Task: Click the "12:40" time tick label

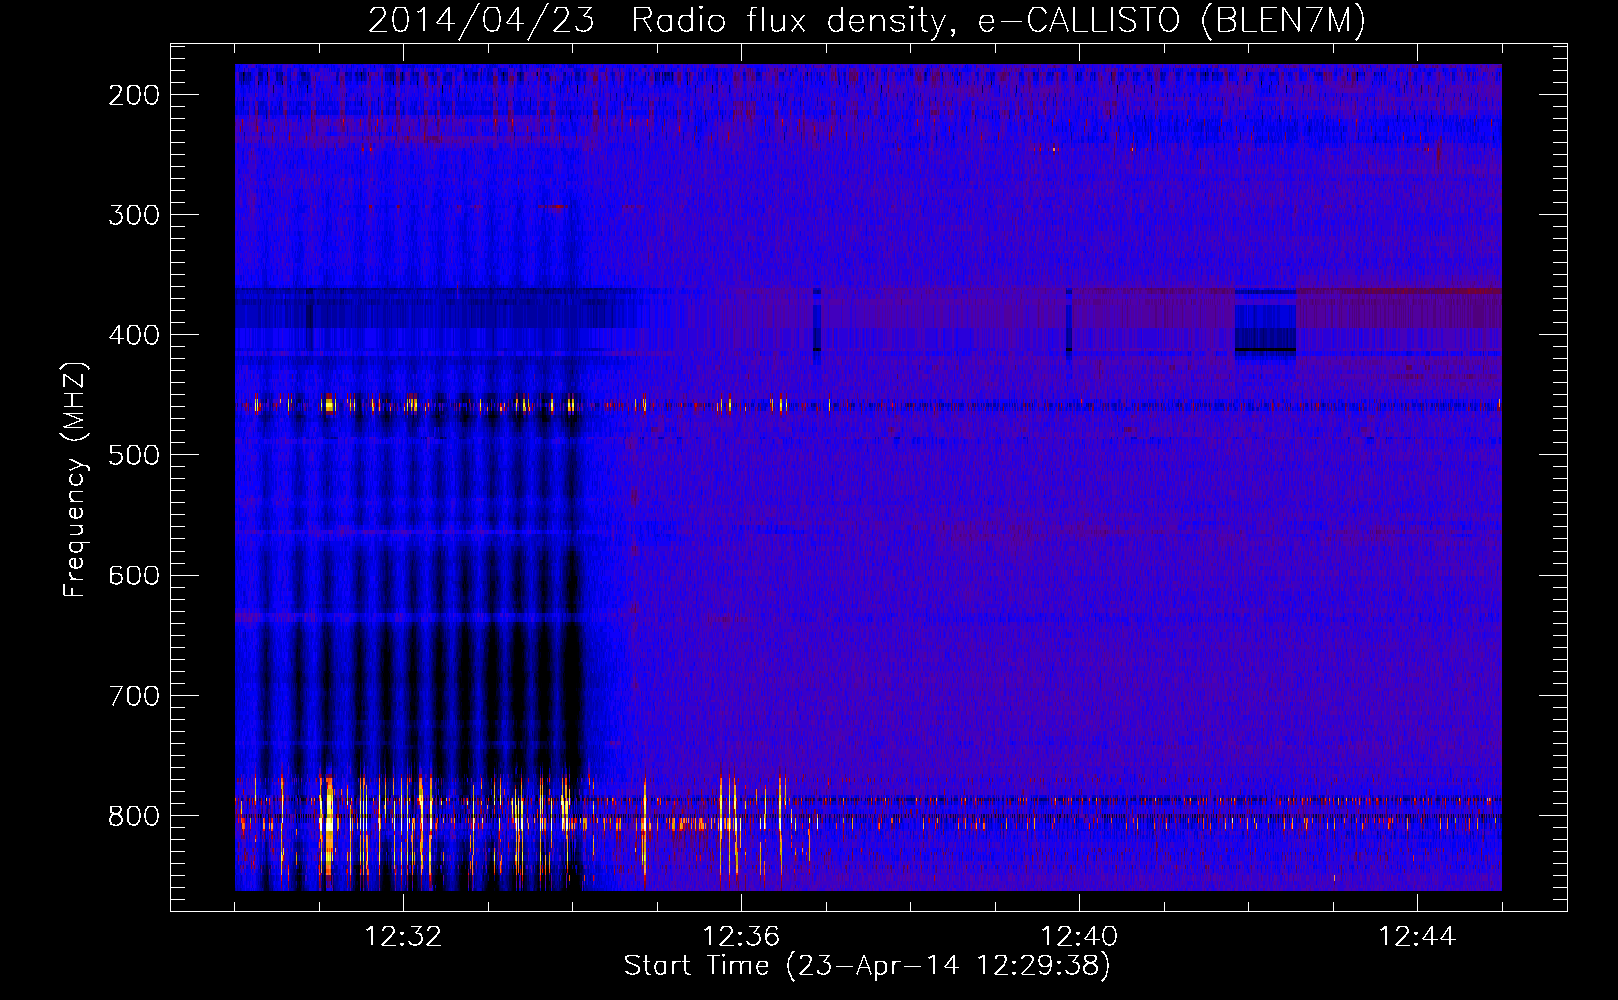Action: point(1079,937)
